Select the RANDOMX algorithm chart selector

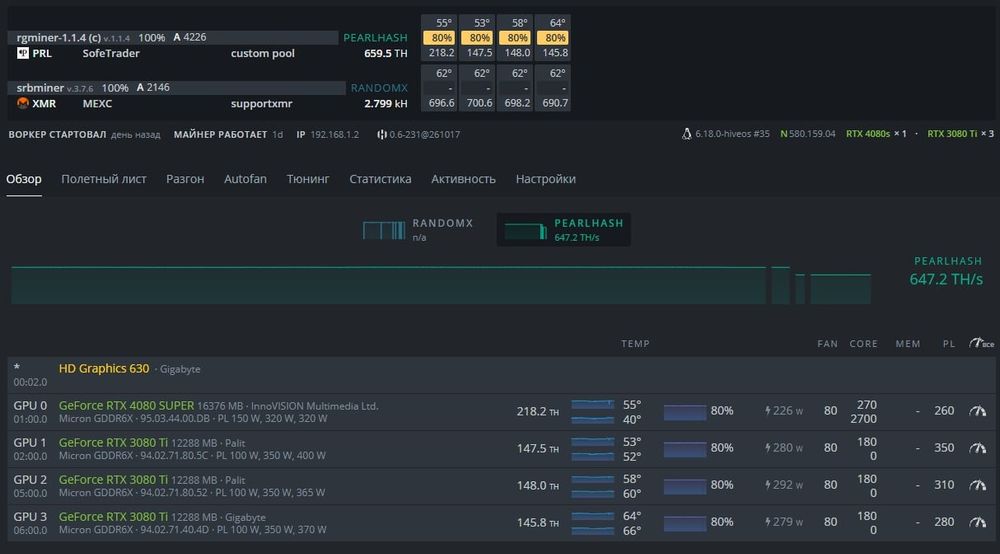click(418, 230)
